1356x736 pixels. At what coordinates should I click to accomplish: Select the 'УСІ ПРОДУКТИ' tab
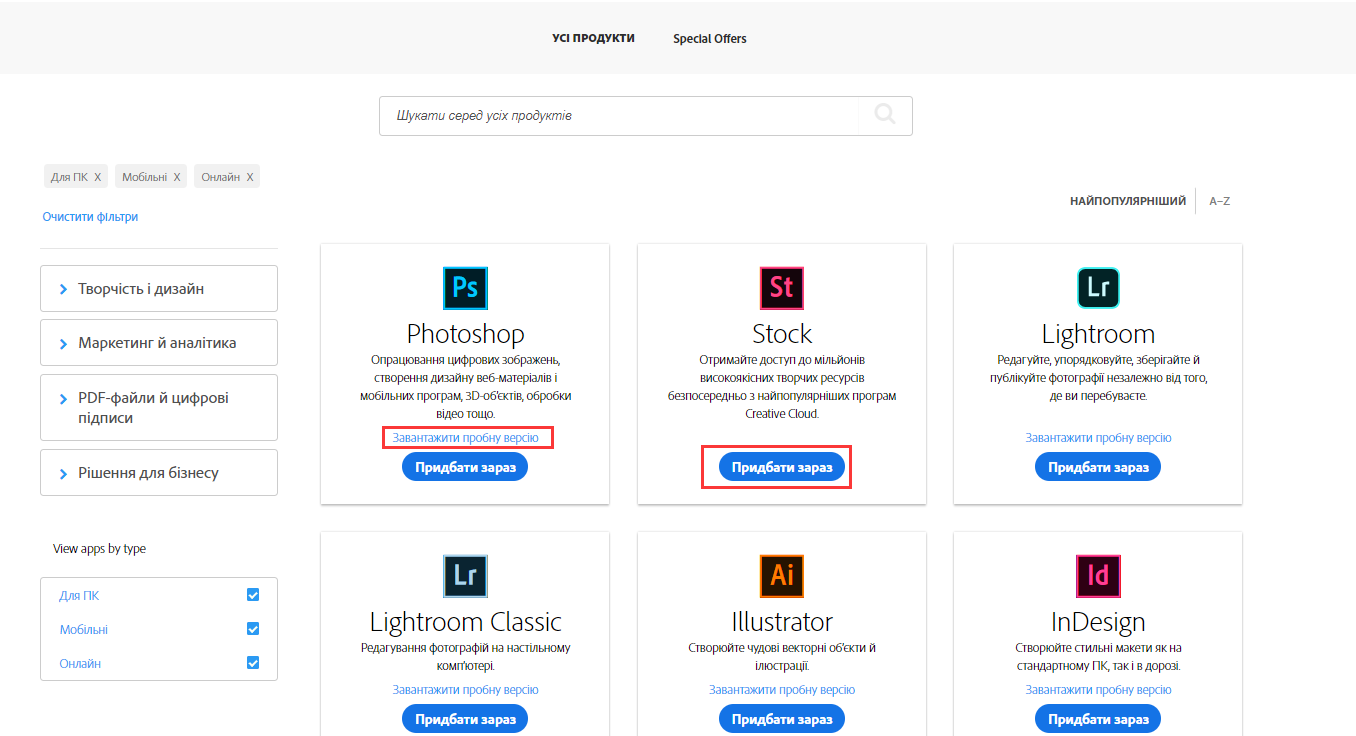point(592,38)
